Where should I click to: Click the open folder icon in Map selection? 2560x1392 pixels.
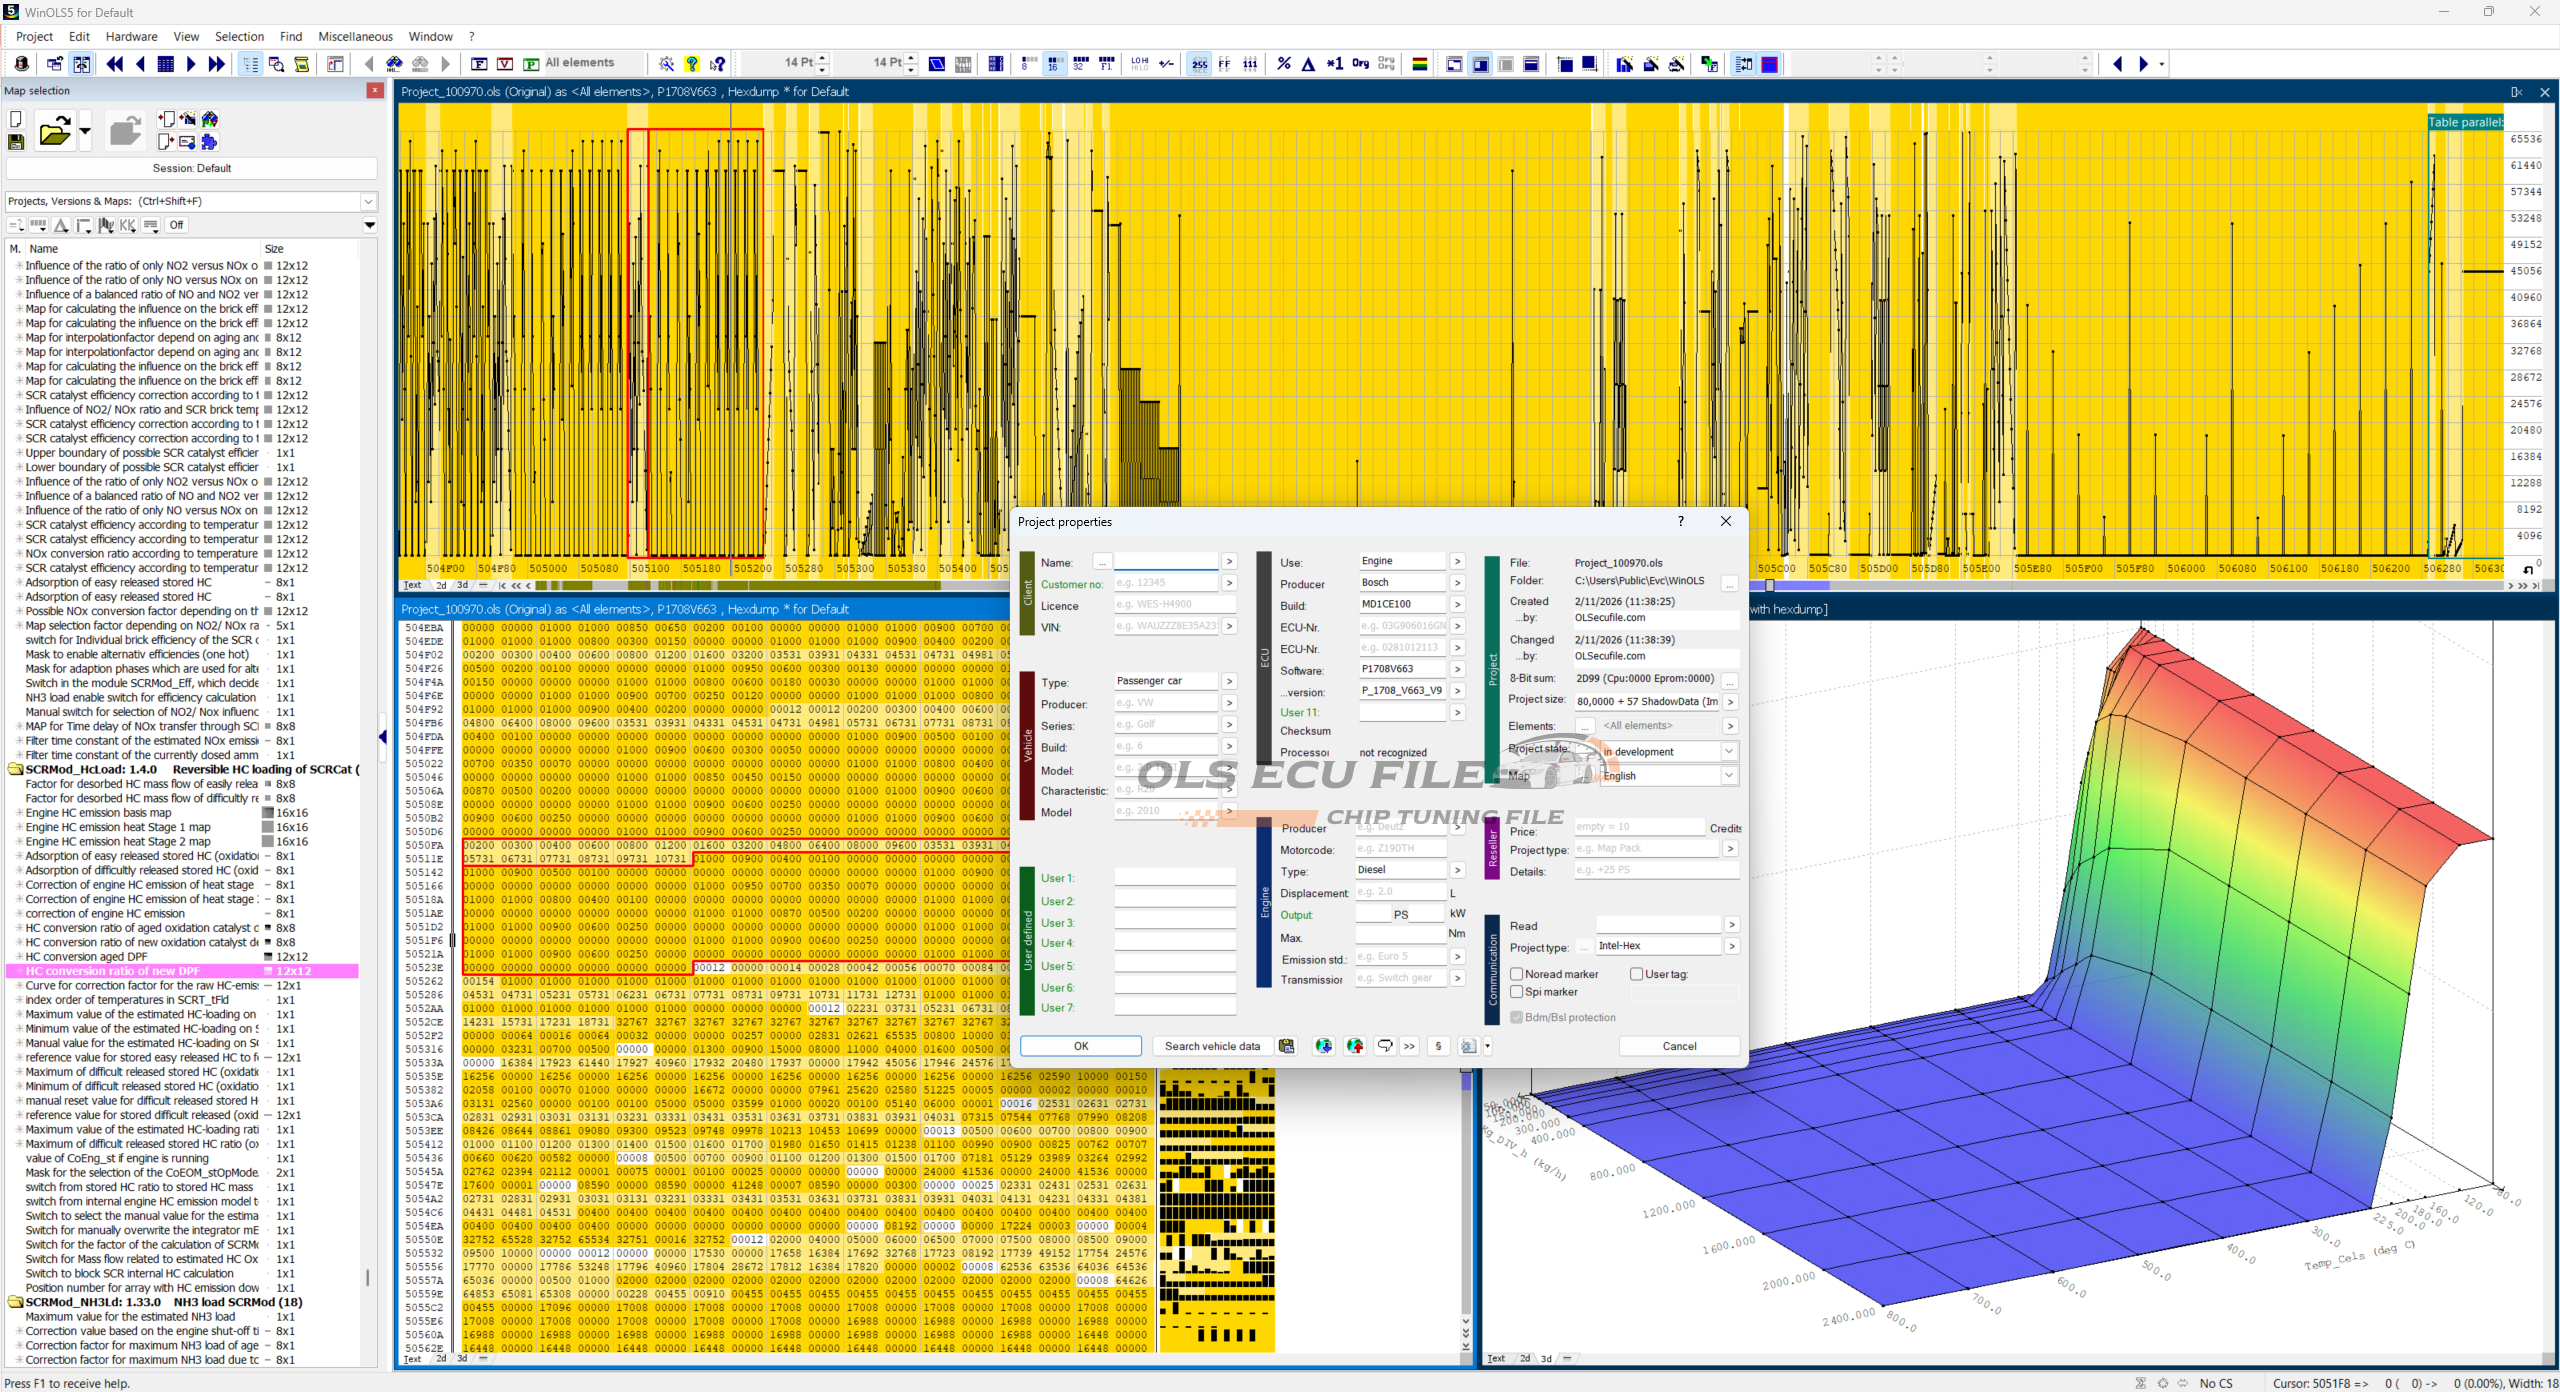pos(54,132)
